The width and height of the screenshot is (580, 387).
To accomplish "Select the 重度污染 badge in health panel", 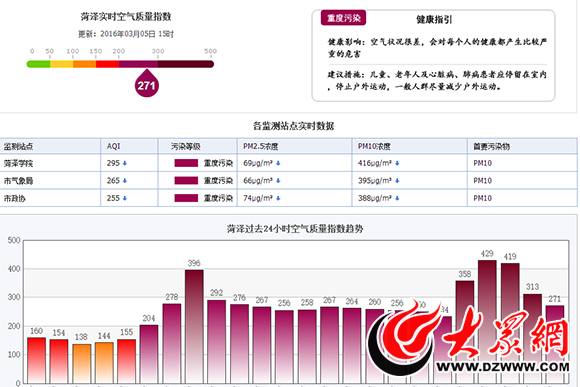I will pyautogui.click(x=343, y=18).
